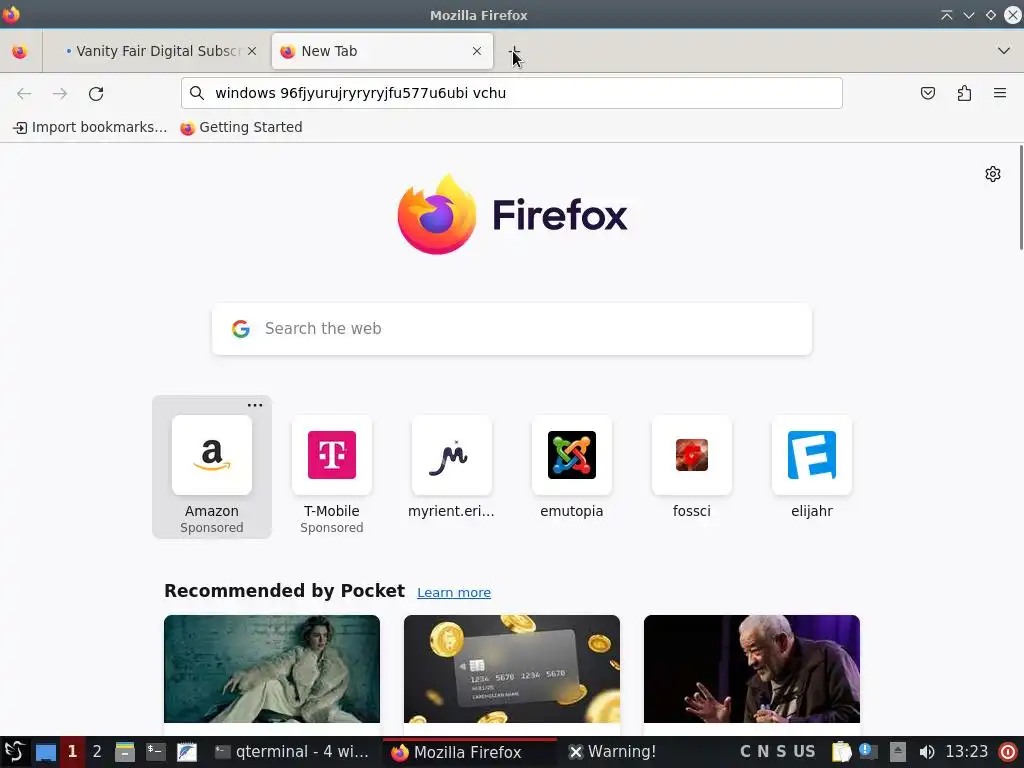This screenshot has height=768, width=1024.
Task: Open the Firefox application hamburger menu
Action: pos(1000,93)
